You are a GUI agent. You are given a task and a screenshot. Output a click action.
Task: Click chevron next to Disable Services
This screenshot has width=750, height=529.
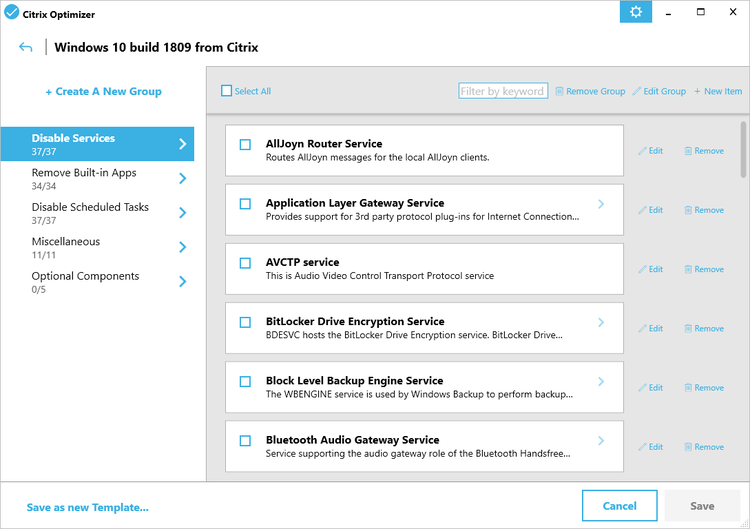pos(182,144)
